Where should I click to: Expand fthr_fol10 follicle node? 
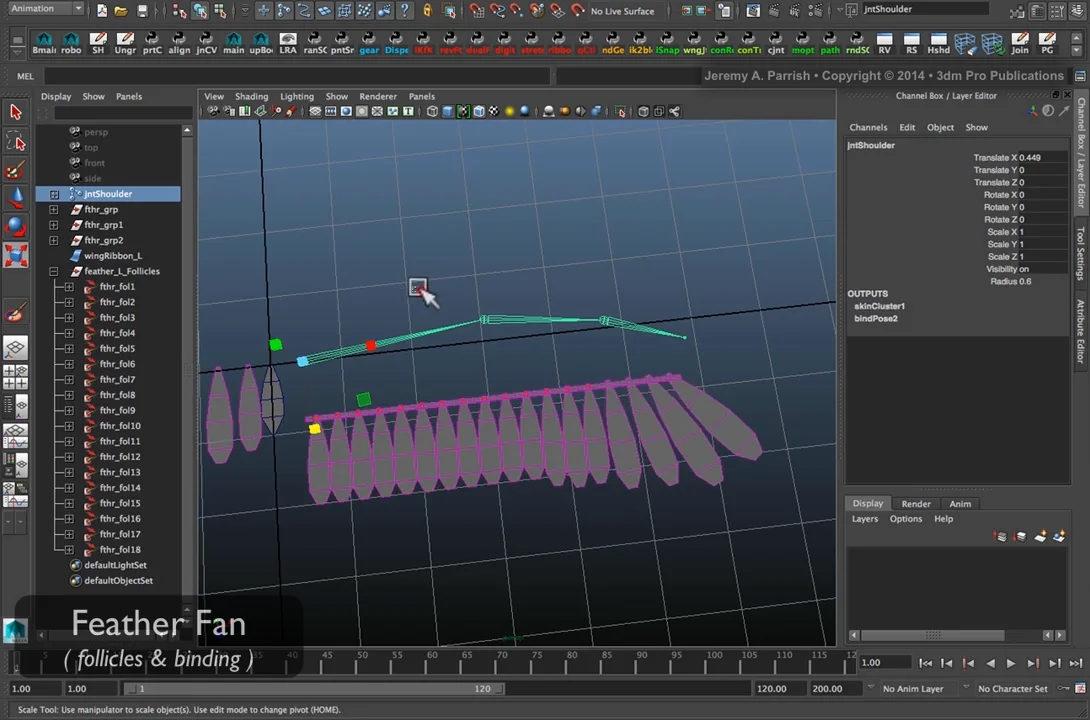[x=69, y=426]
